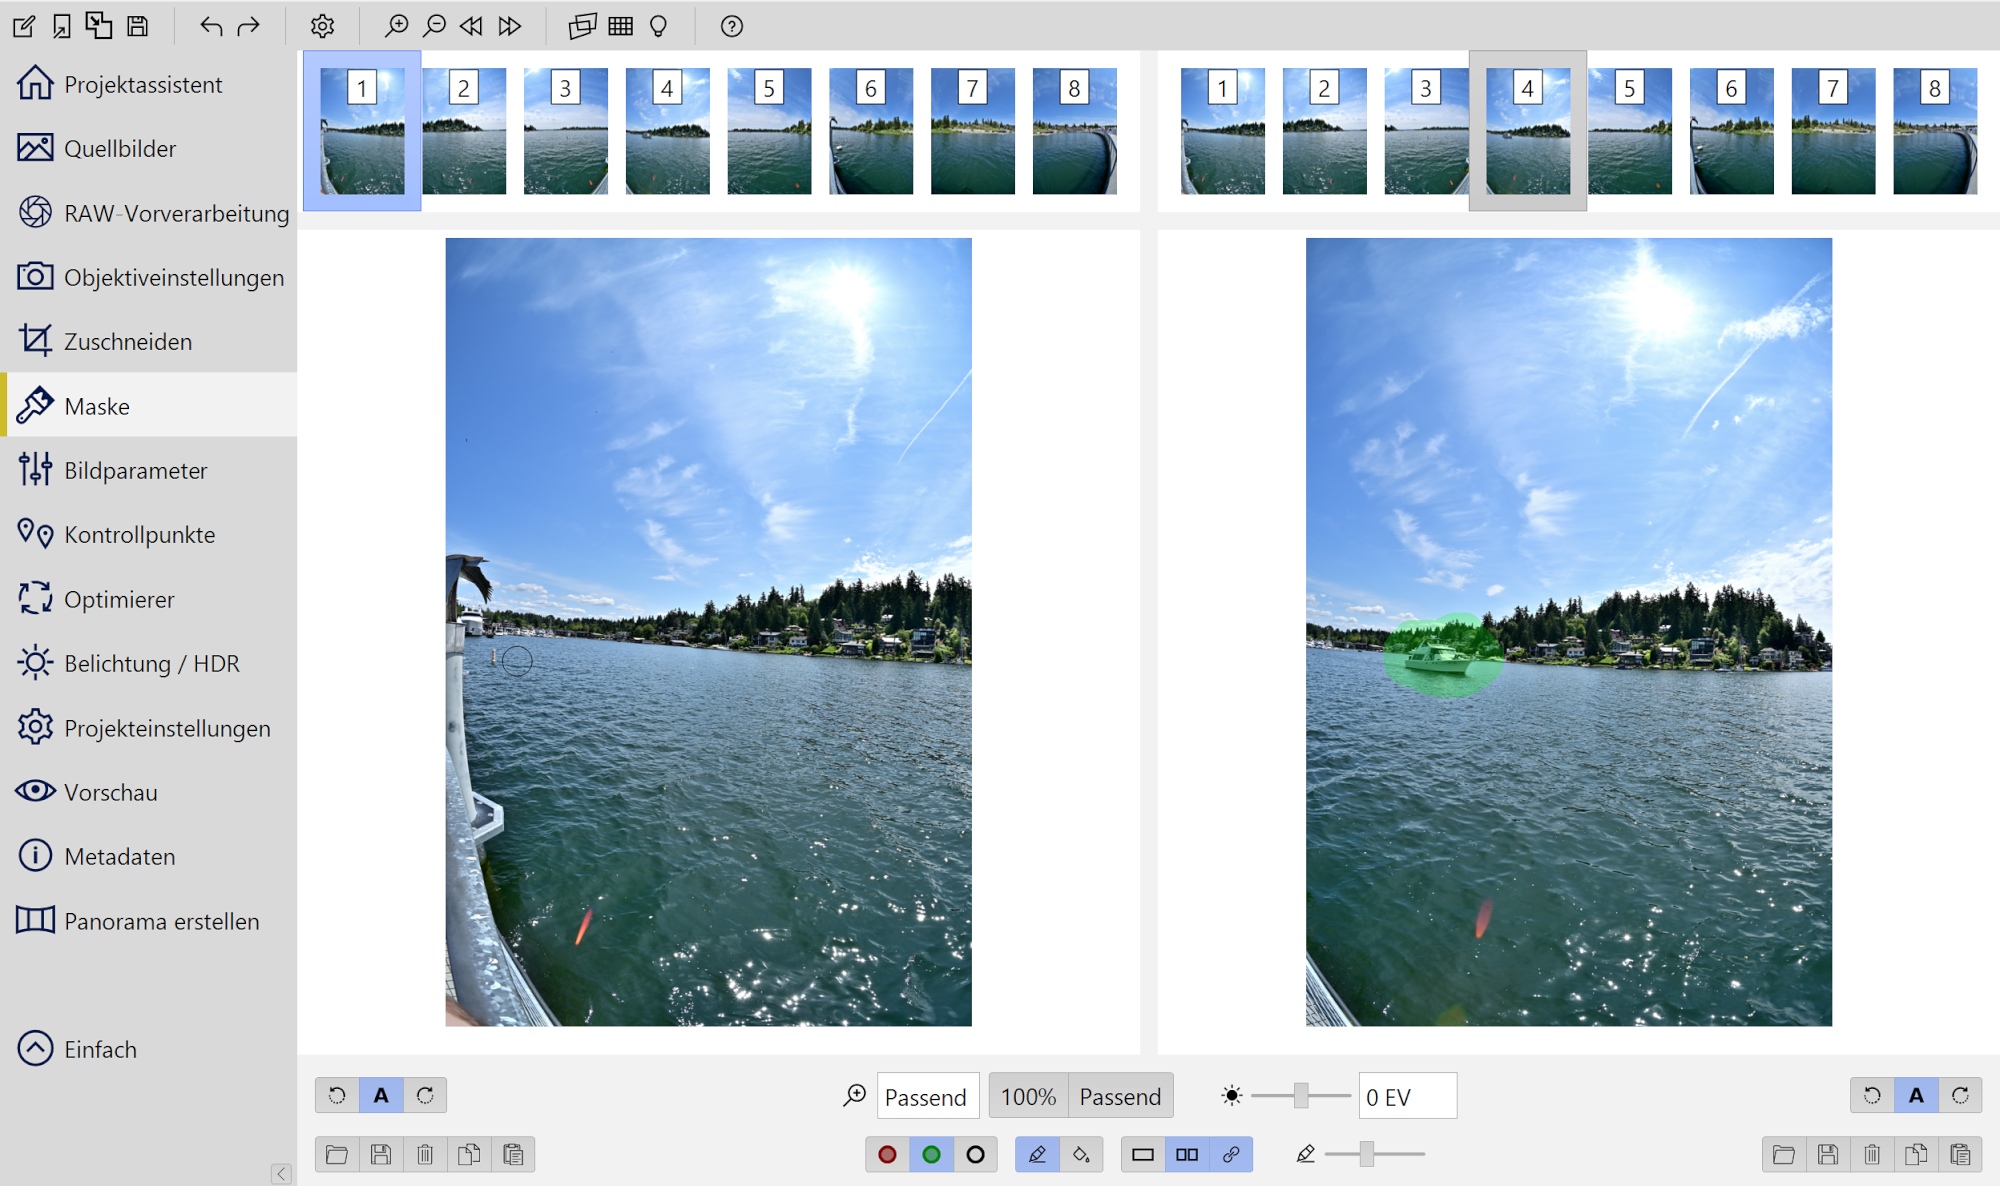Delete left image mask with trash icon

(x=425, y=1155)
